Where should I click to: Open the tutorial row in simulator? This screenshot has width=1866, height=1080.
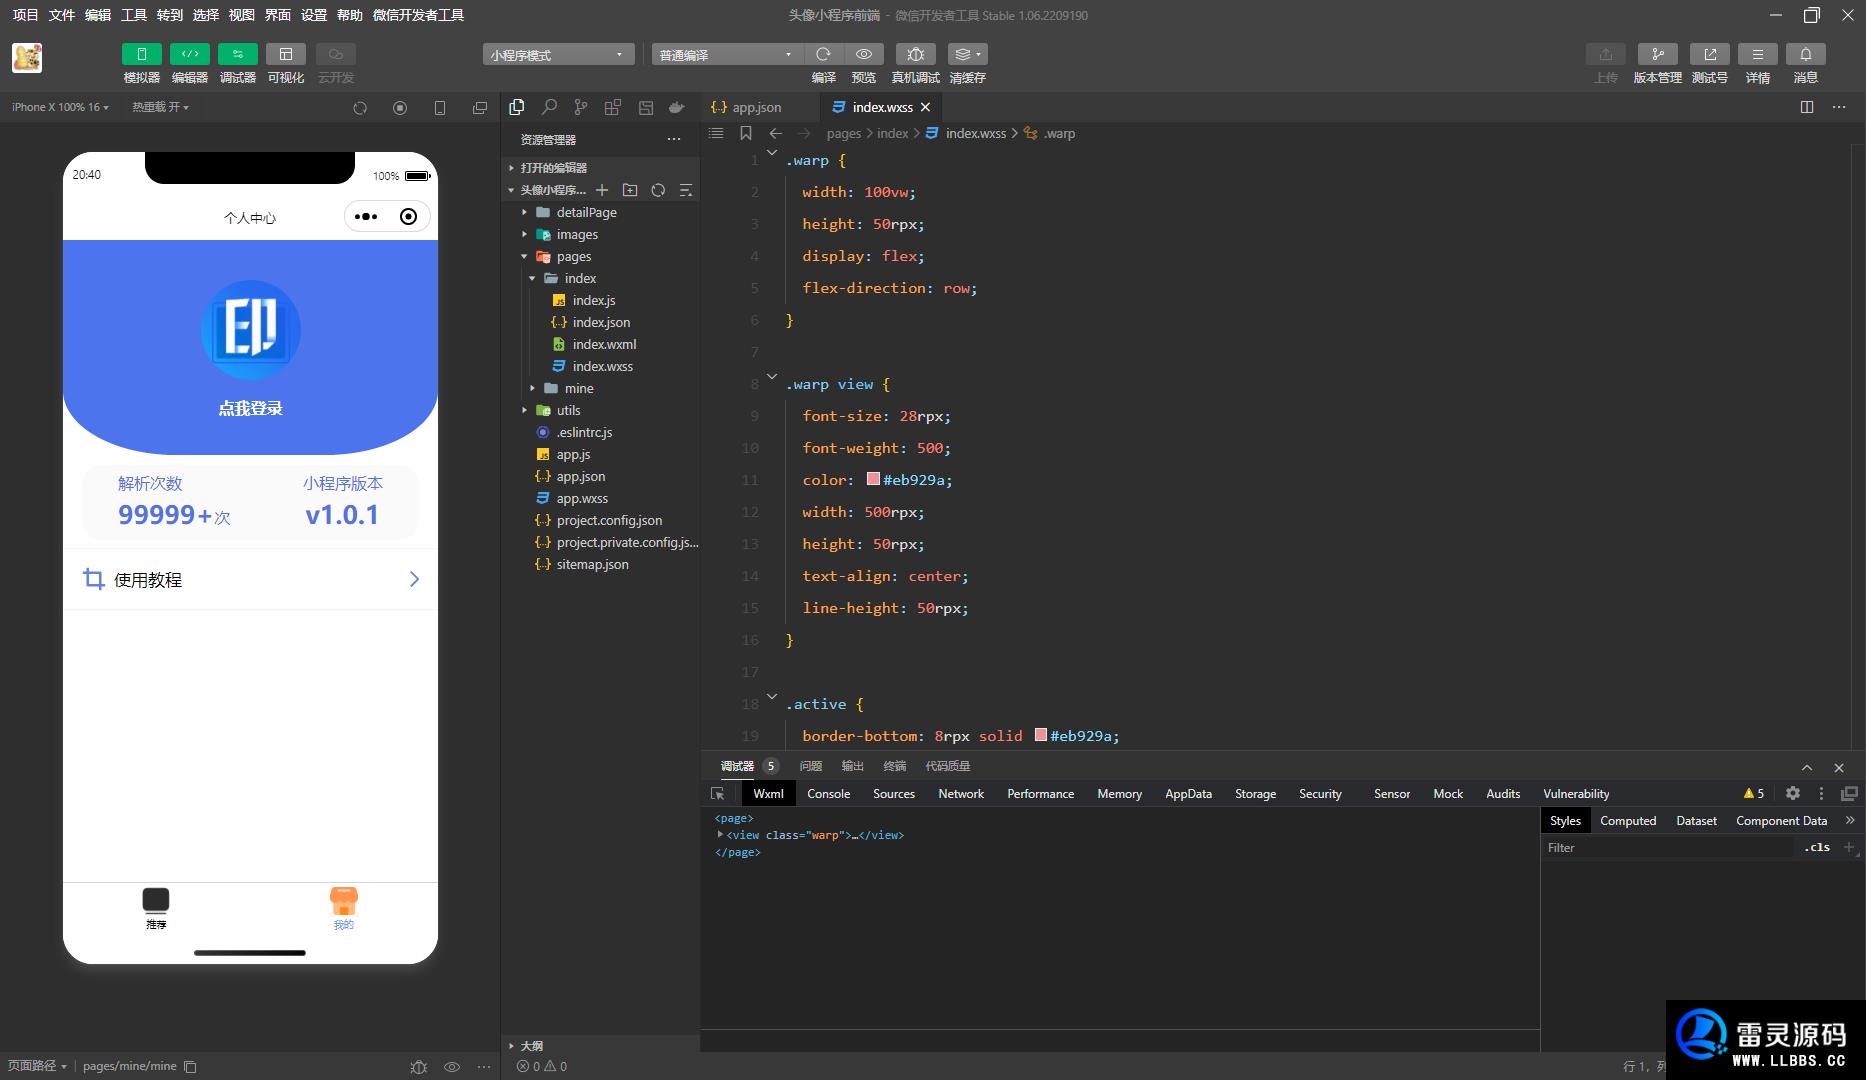click(250, 579)
